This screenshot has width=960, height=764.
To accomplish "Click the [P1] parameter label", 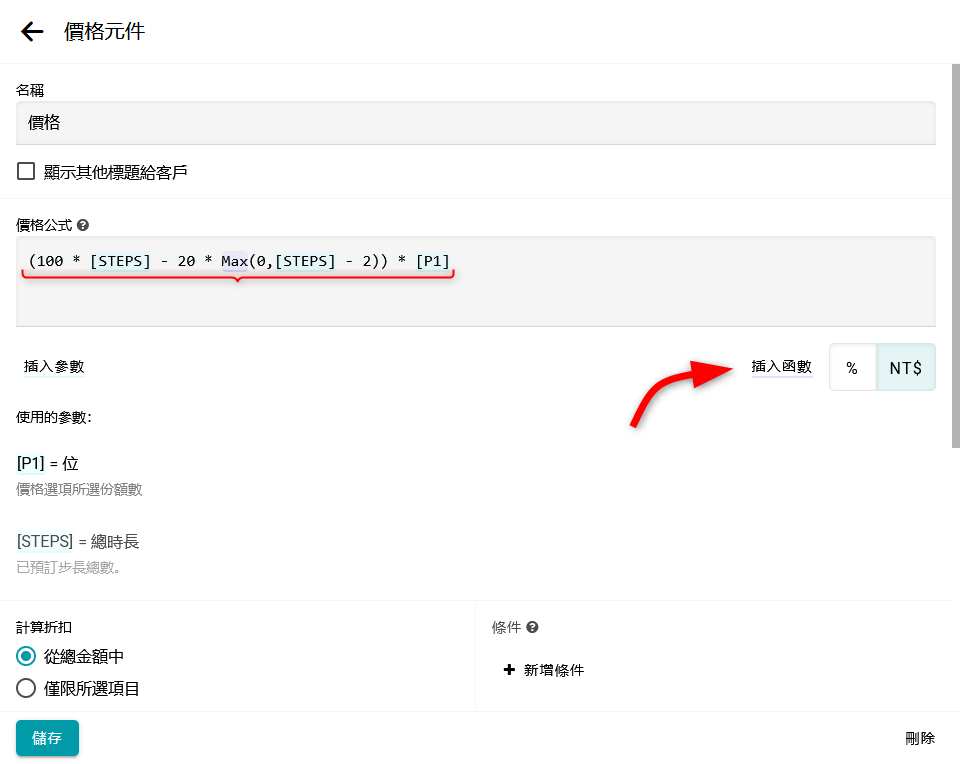I will click(x=31, y=463).
